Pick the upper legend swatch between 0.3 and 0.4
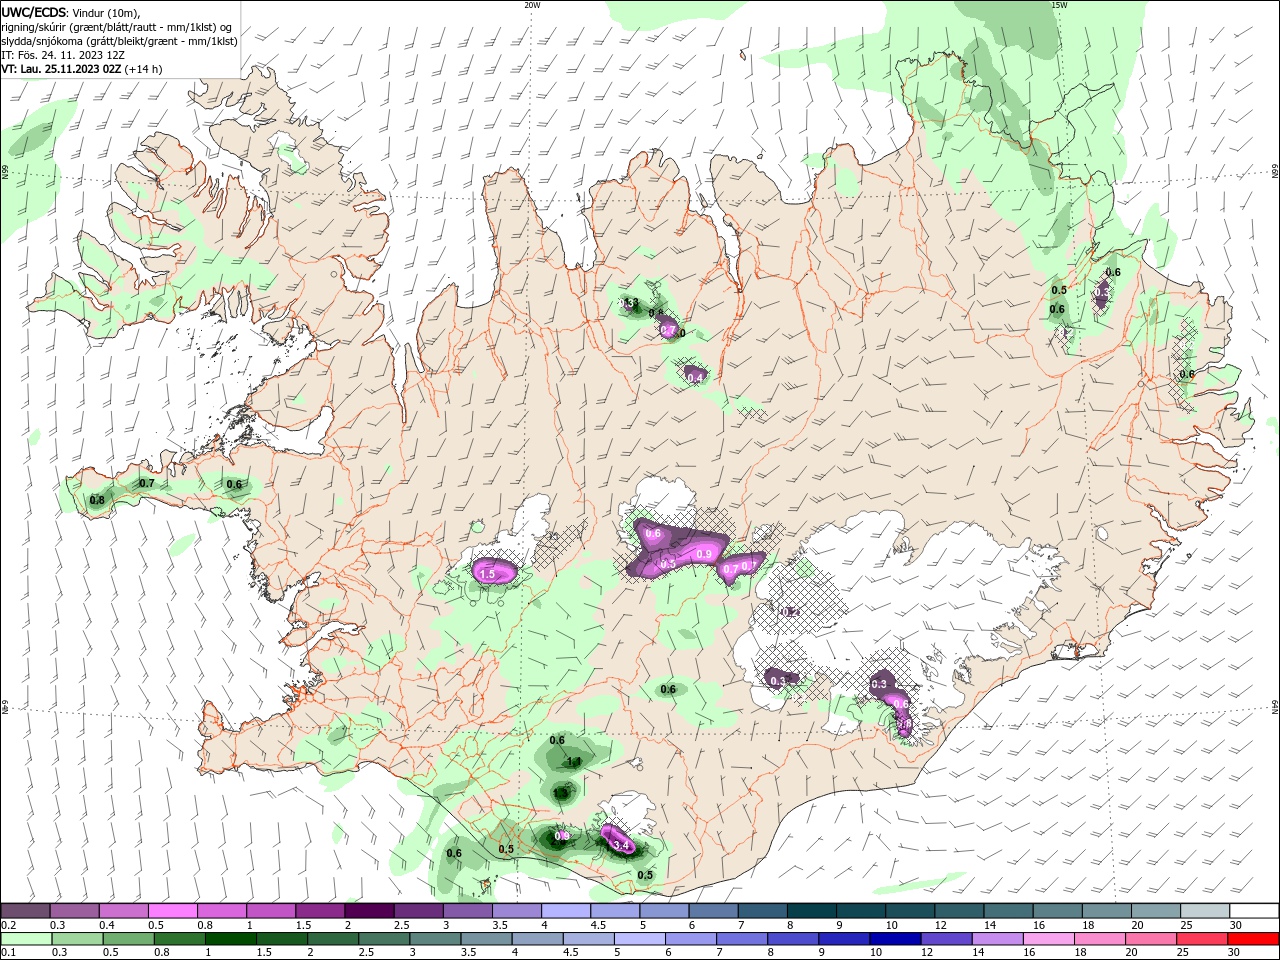Image resolution: width=1280 pixels, height=960 pixels. [75, 911]
